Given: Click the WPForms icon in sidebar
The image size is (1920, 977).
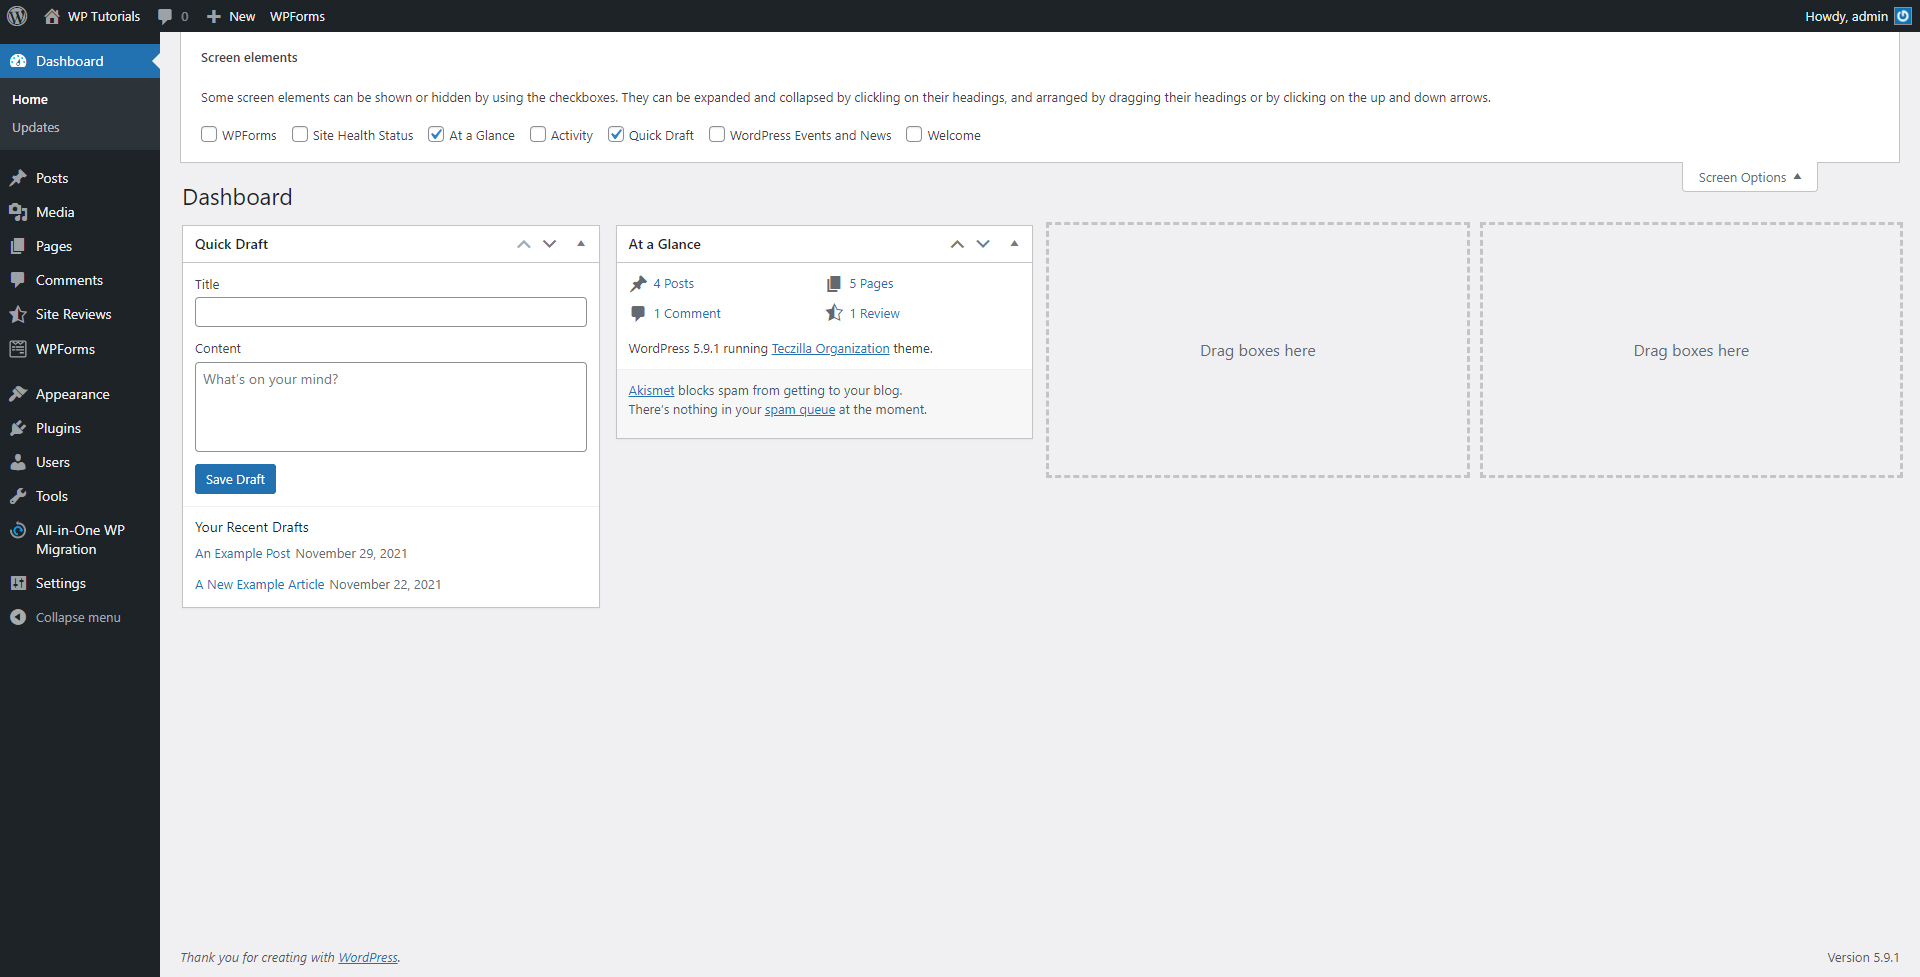Looking at the screenshot, I should click(x=18, y=349).
